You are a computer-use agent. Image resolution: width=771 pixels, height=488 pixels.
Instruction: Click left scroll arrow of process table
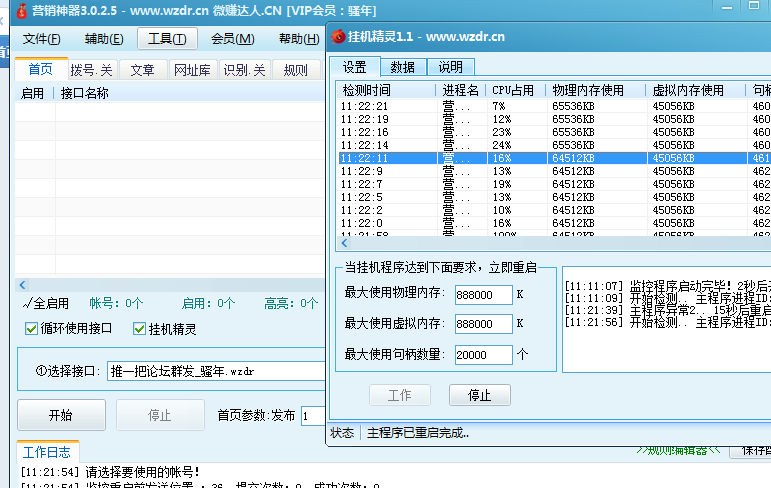(x=345, y=243)
